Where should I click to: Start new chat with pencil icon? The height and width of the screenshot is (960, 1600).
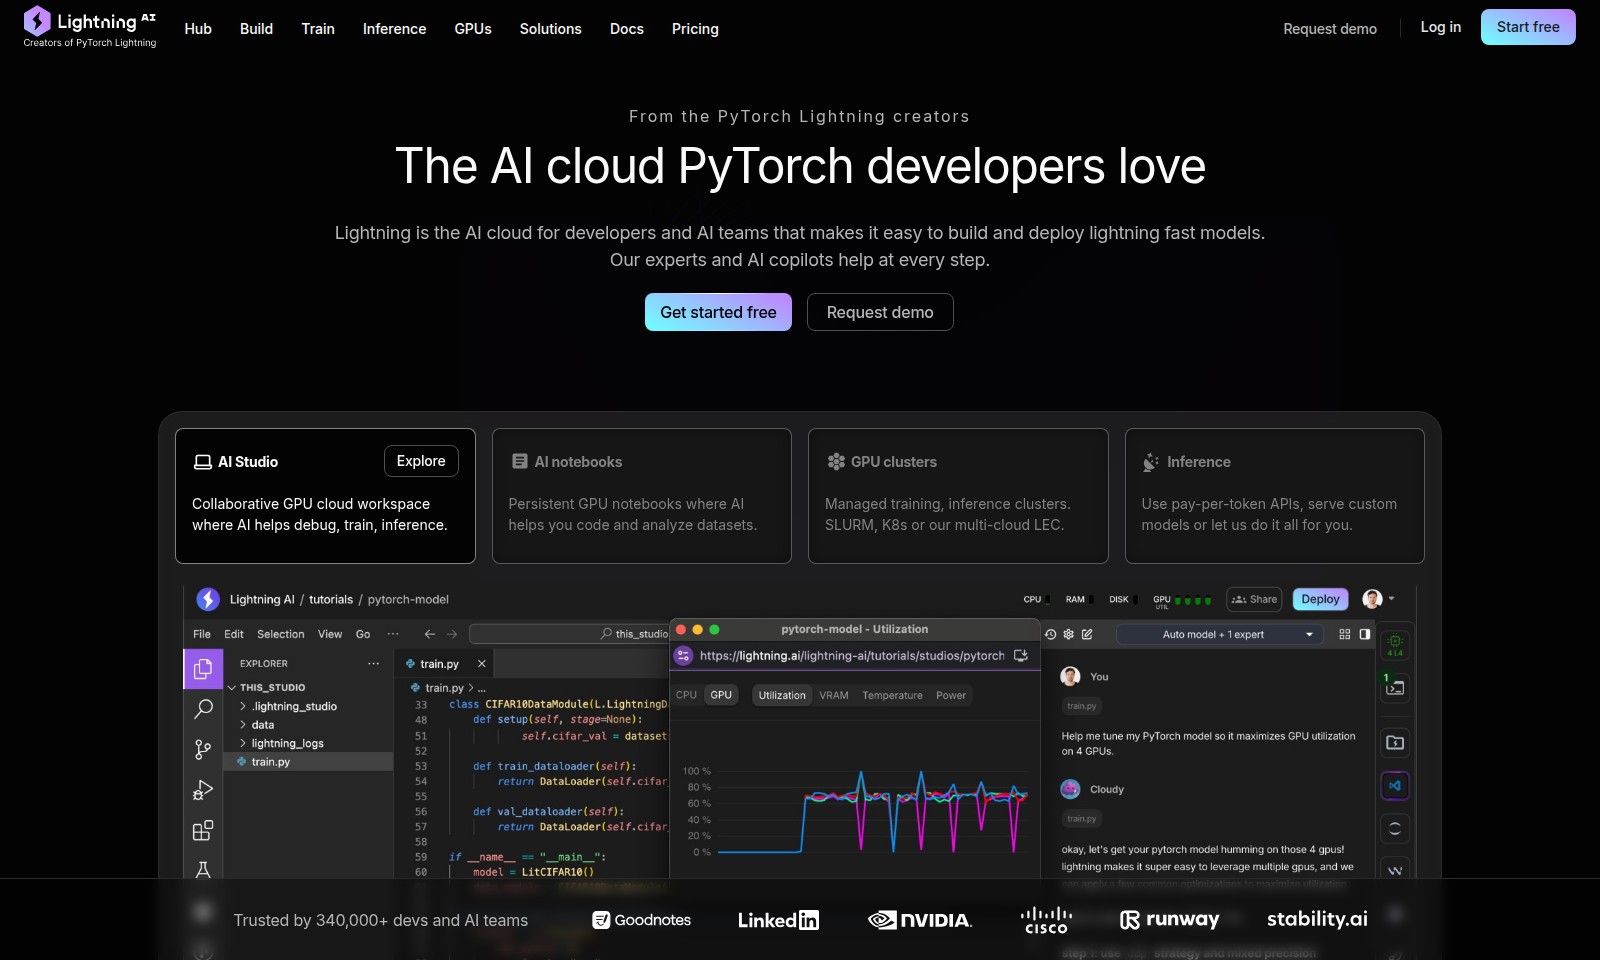pos(1087,634)
